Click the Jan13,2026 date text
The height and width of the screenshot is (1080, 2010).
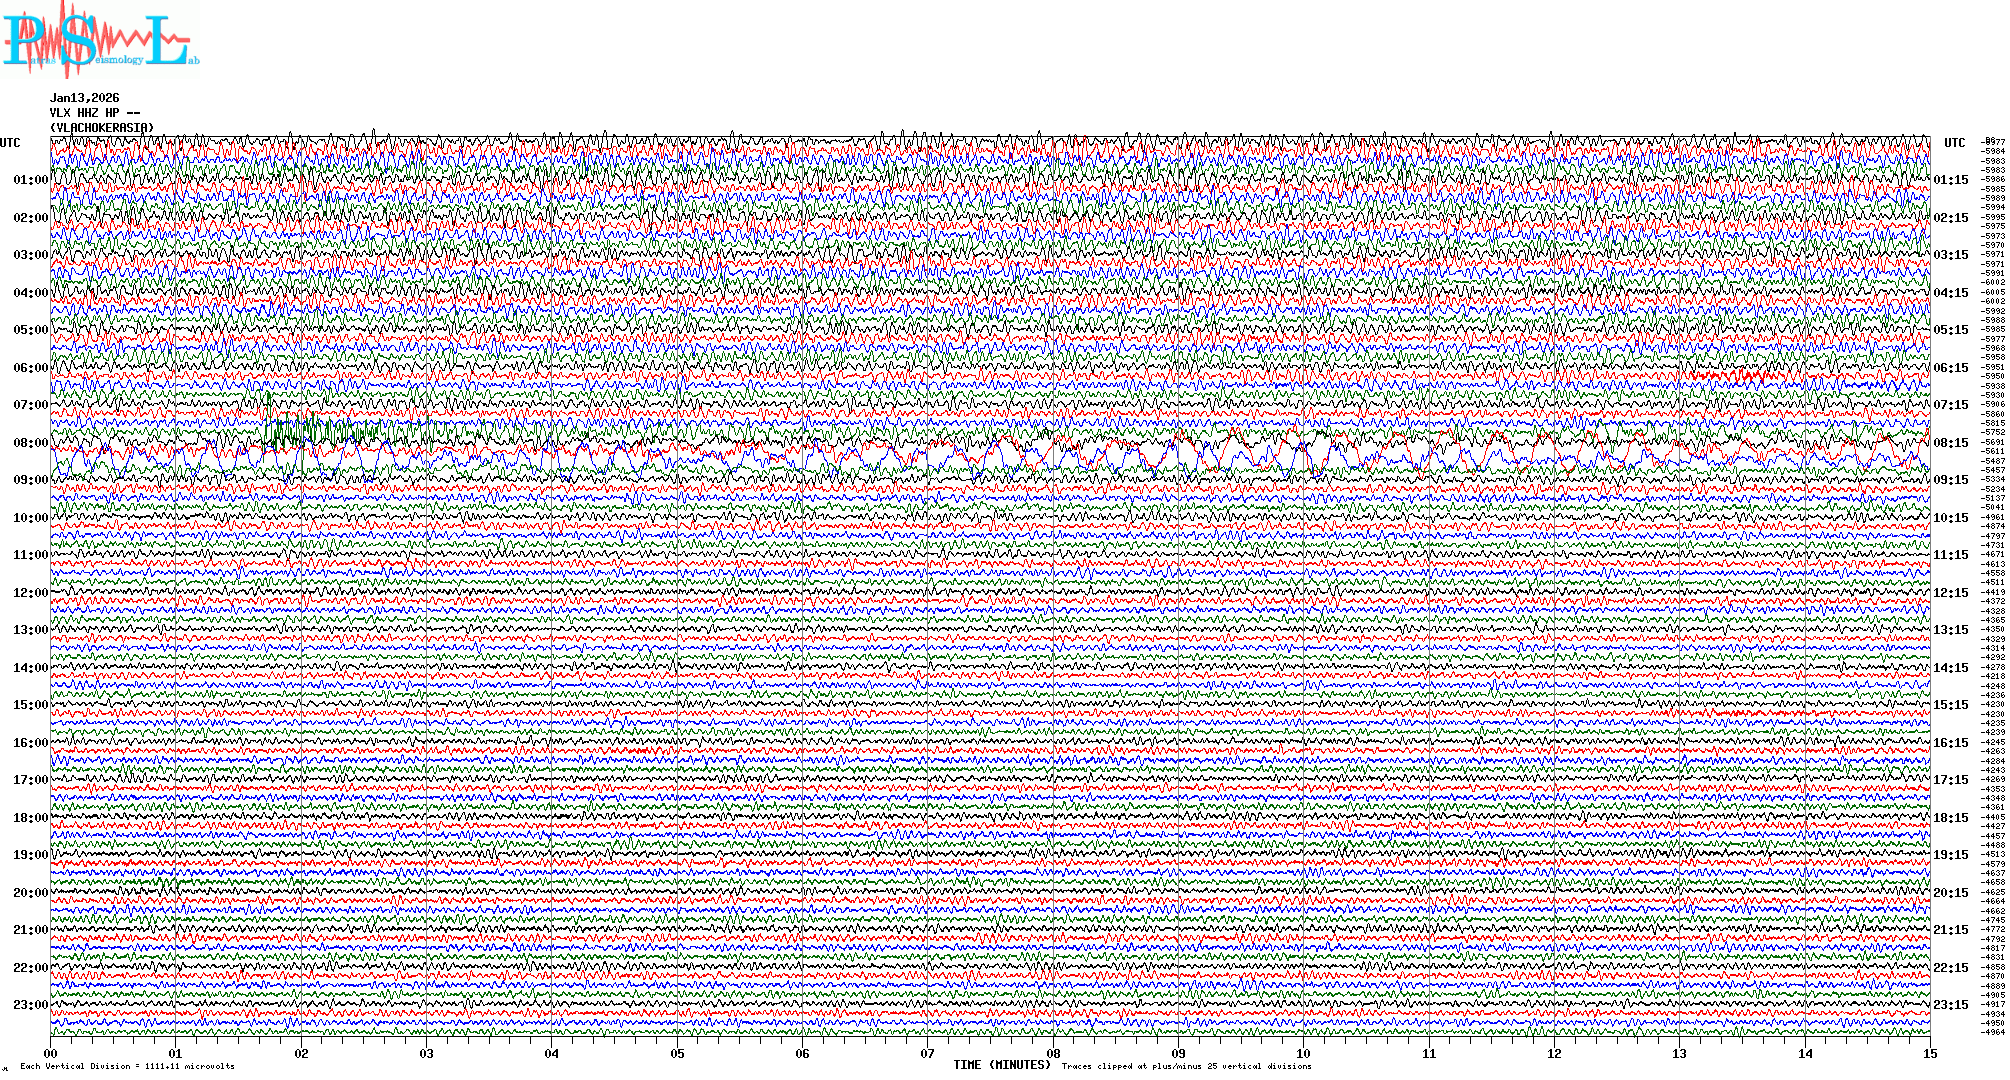coord(84,98)
